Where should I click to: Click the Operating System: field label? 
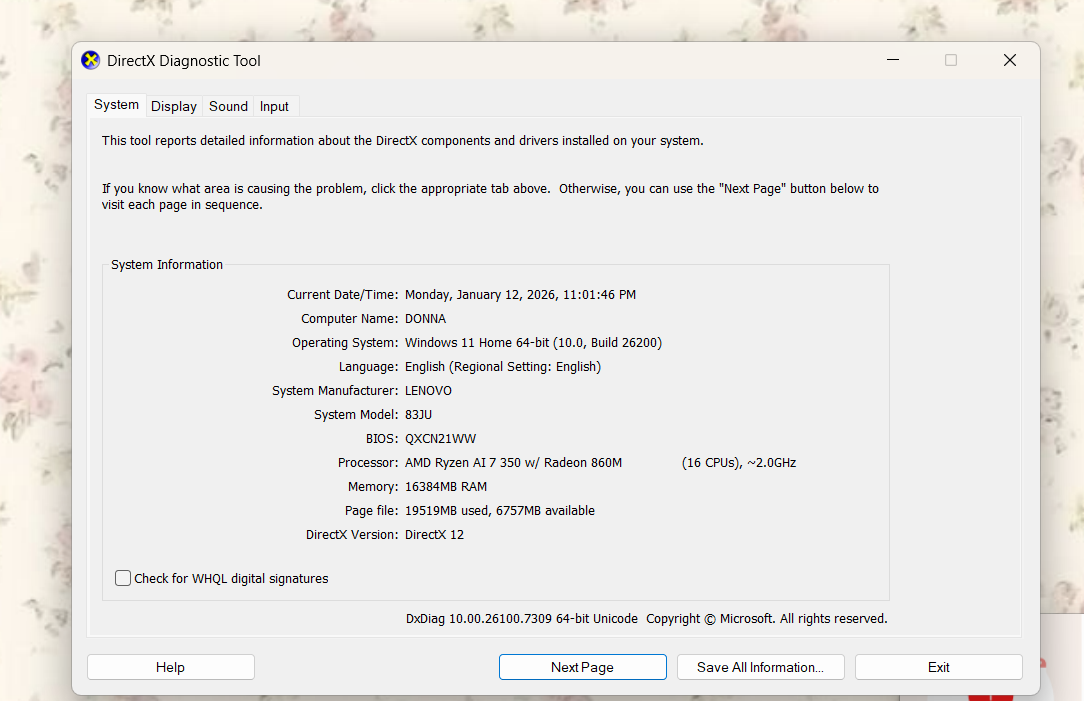tap(345, 343)
